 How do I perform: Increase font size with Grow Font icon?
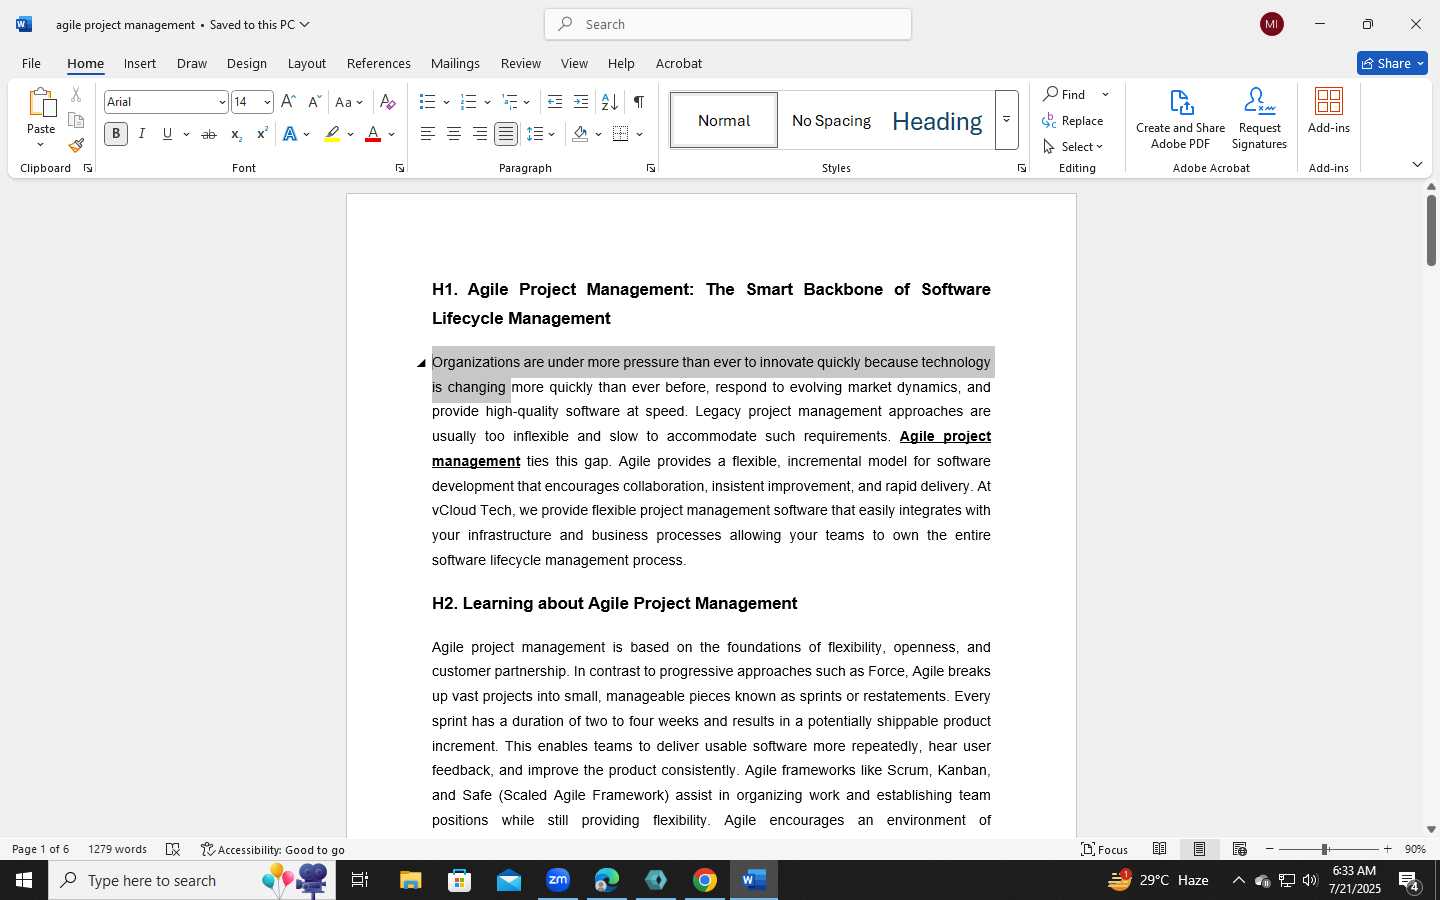[x=288, y=102]
